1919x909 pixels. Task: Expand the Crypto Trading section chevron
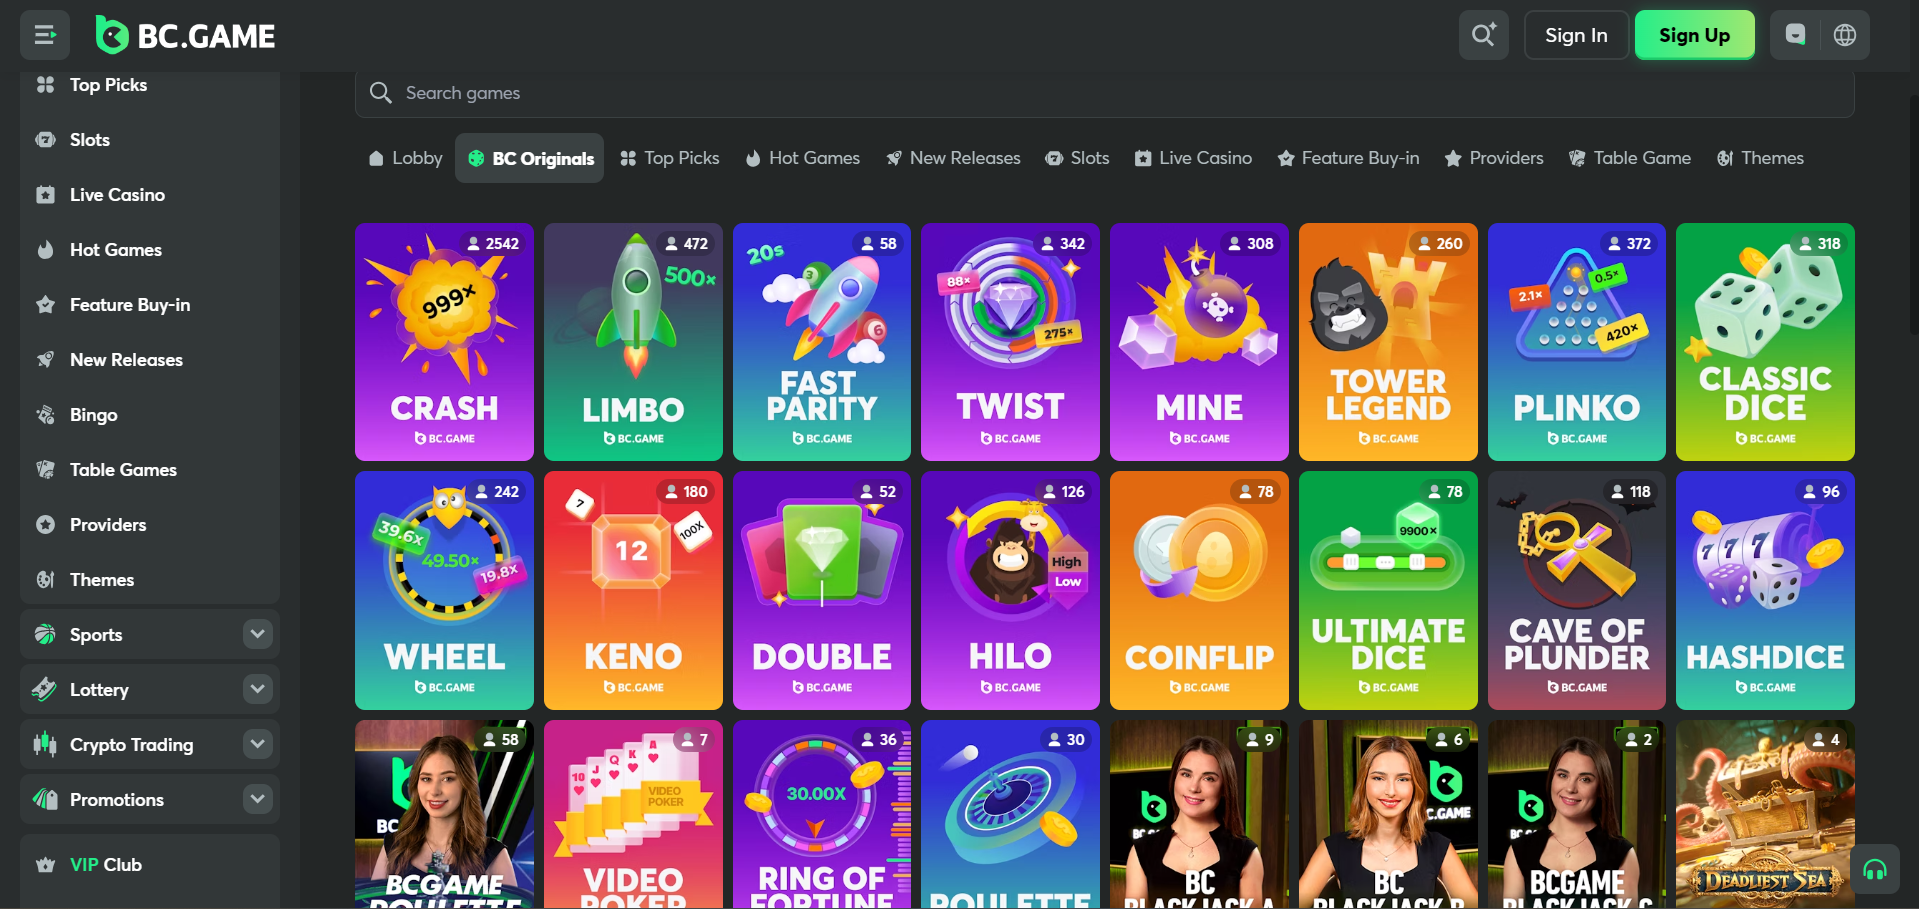point(257,744)
